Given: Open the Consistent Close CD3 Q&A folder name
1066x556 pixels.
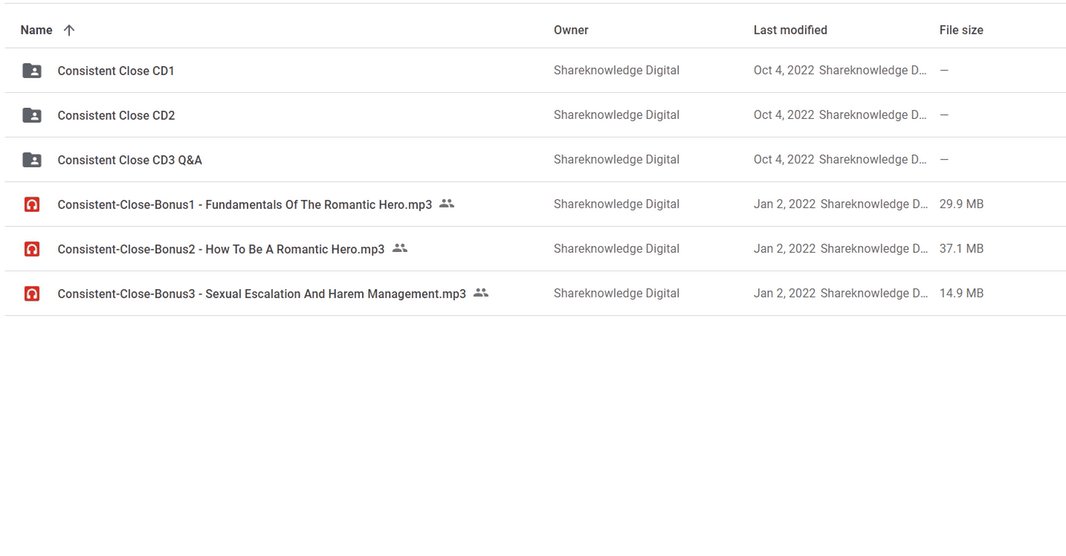Looking at the screenshot, I should point(129,160).
